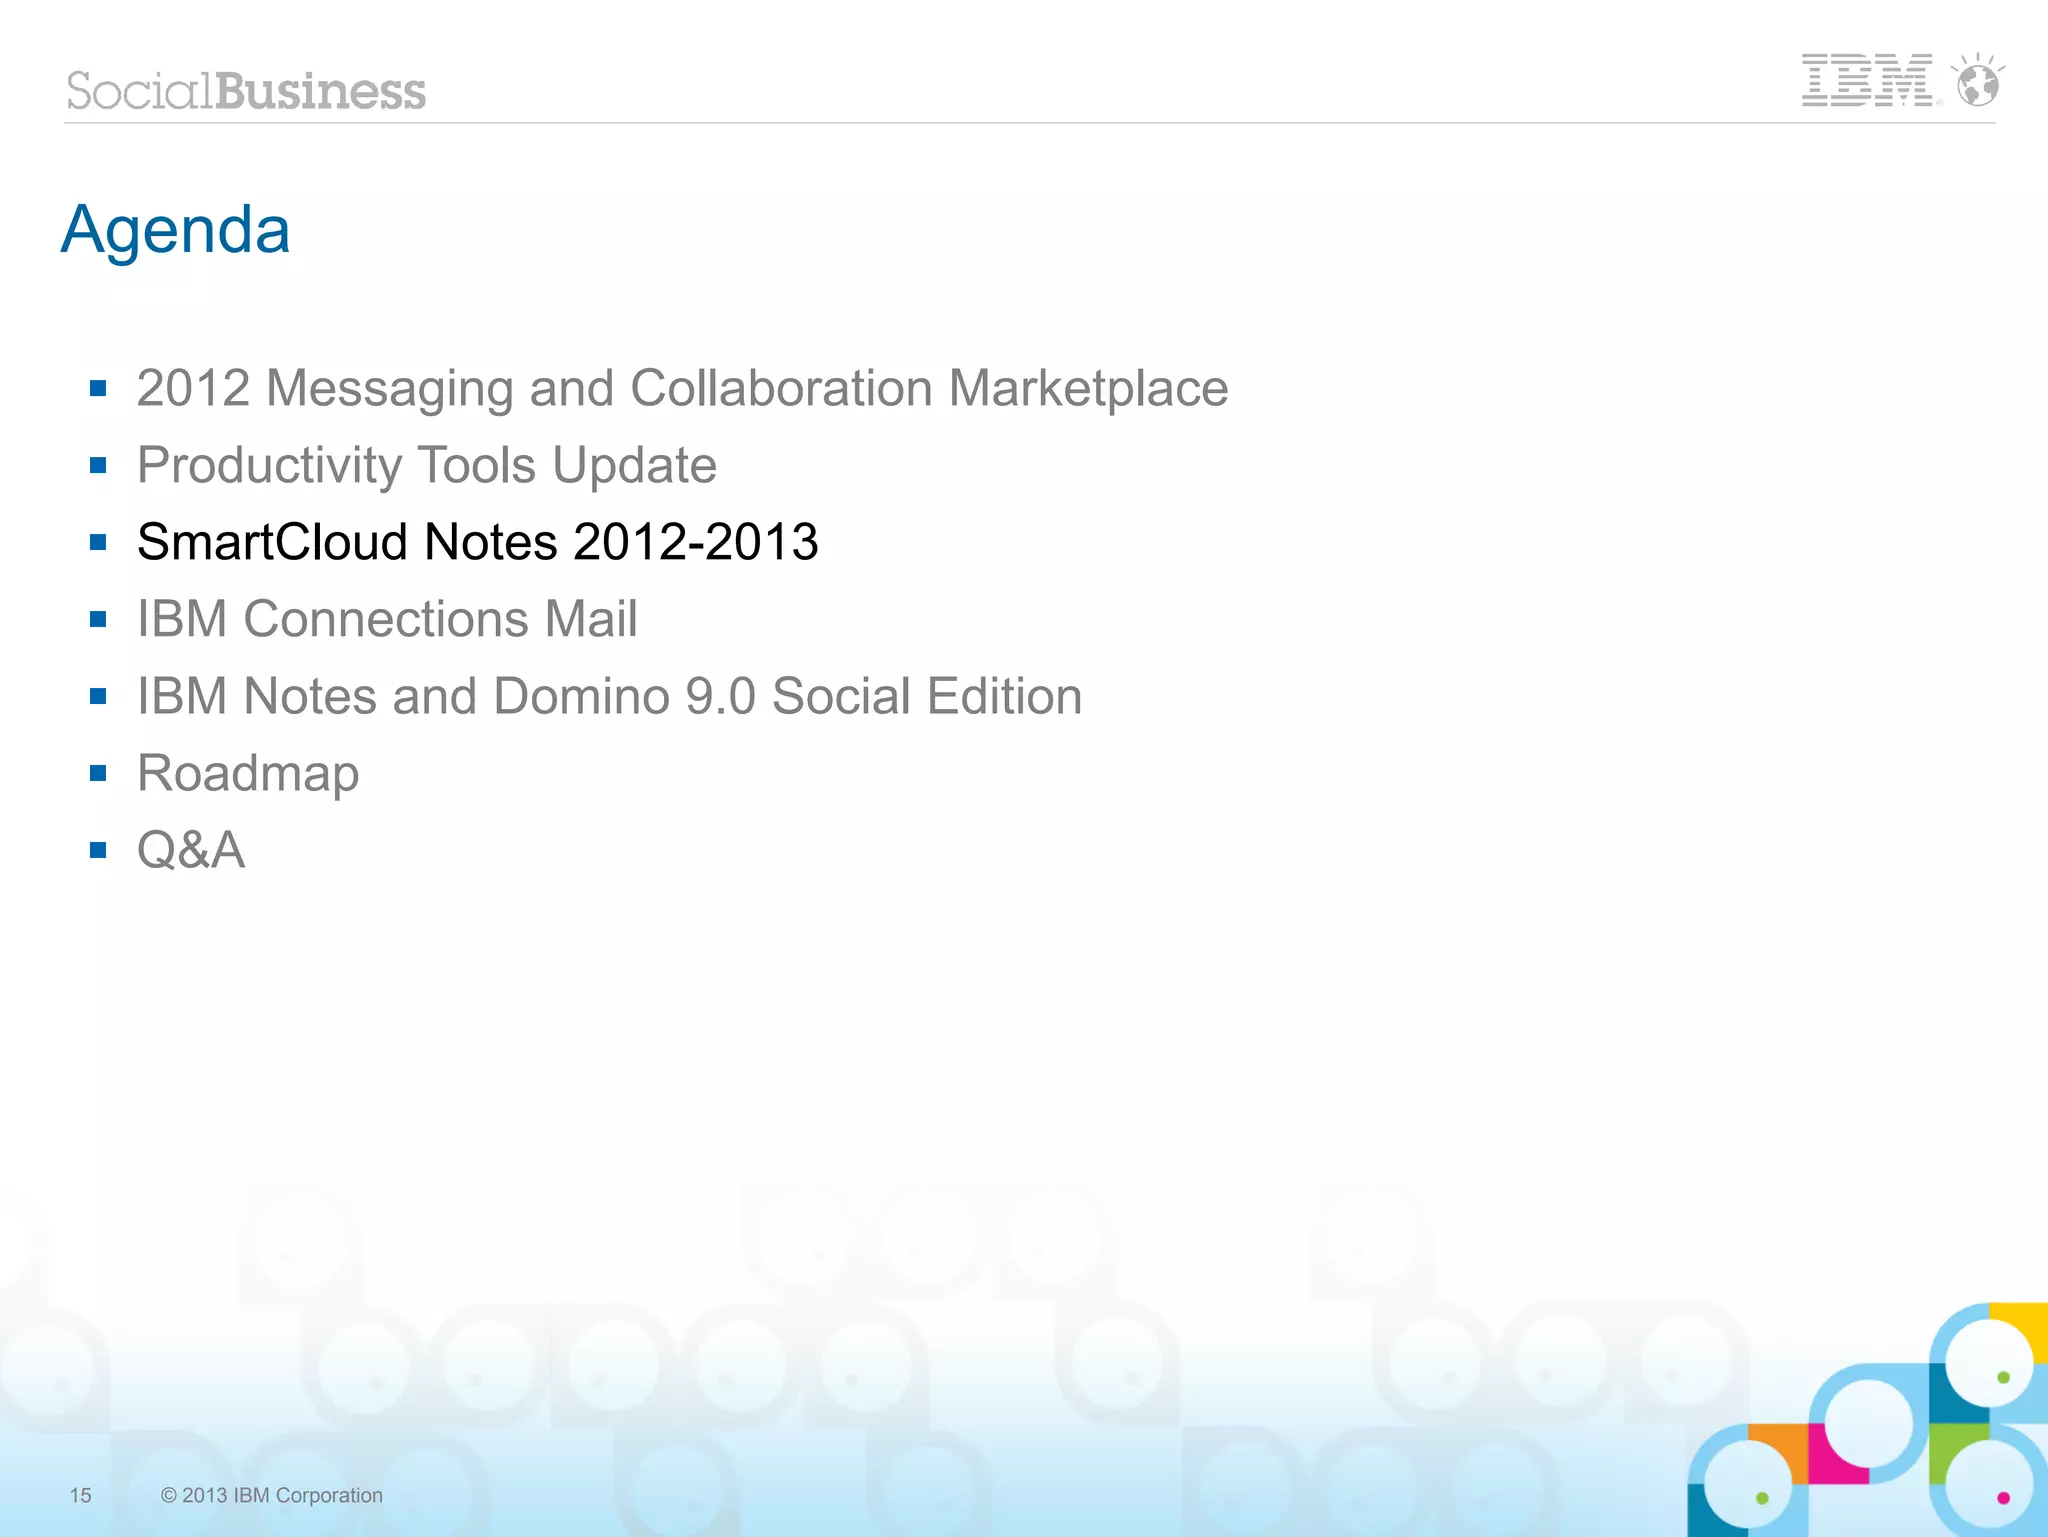Click the SocialBusiness header logo
Image resolution: width=2048 pixels, height=1537 pixels.
click(246, 91)
